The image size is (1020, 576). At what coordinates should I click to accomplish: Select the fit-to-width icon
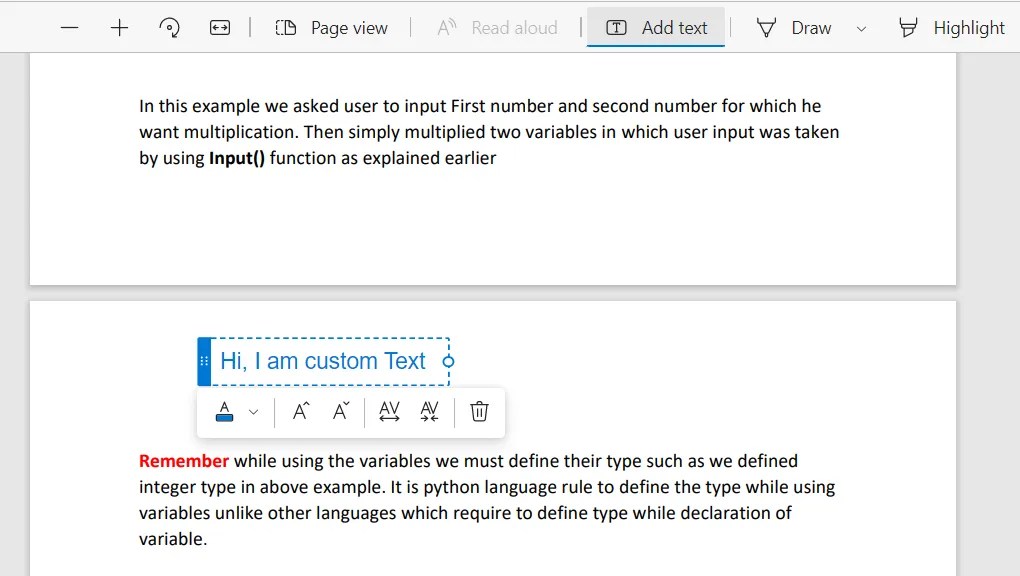219,27
